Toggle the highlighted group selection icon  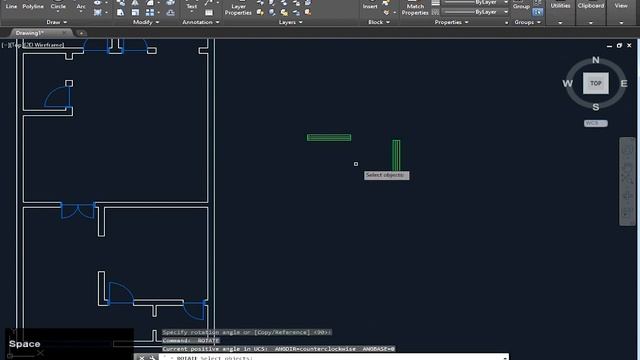pos(538,12)
